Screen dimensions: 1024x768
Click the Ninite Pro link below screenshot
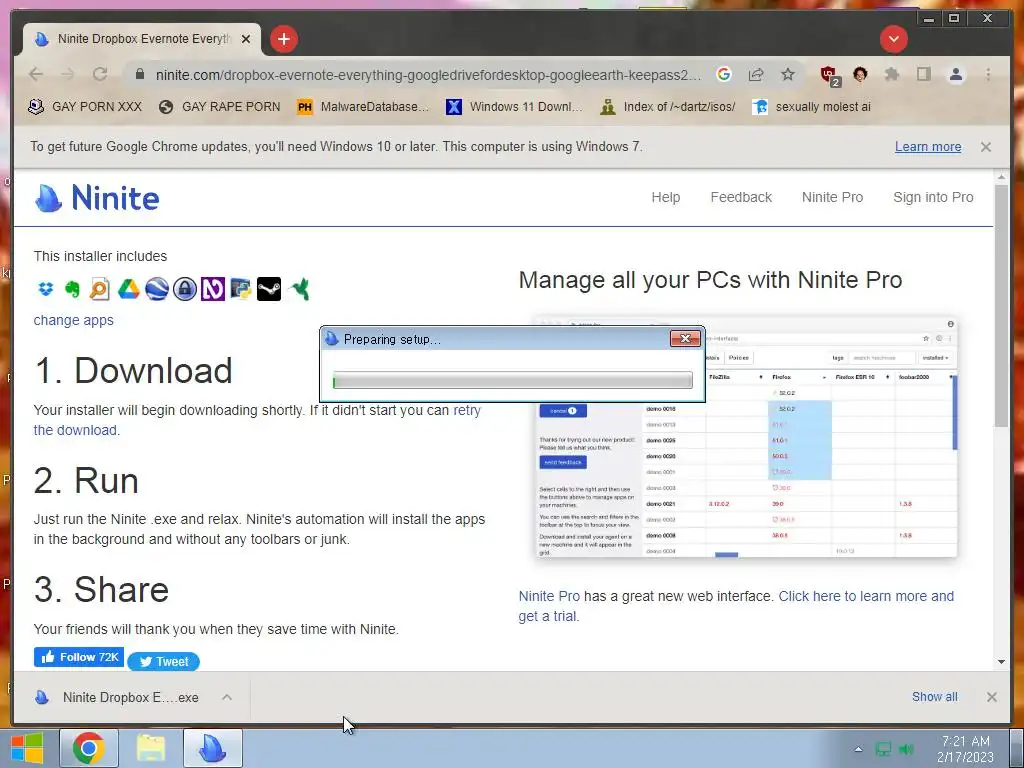549,596
